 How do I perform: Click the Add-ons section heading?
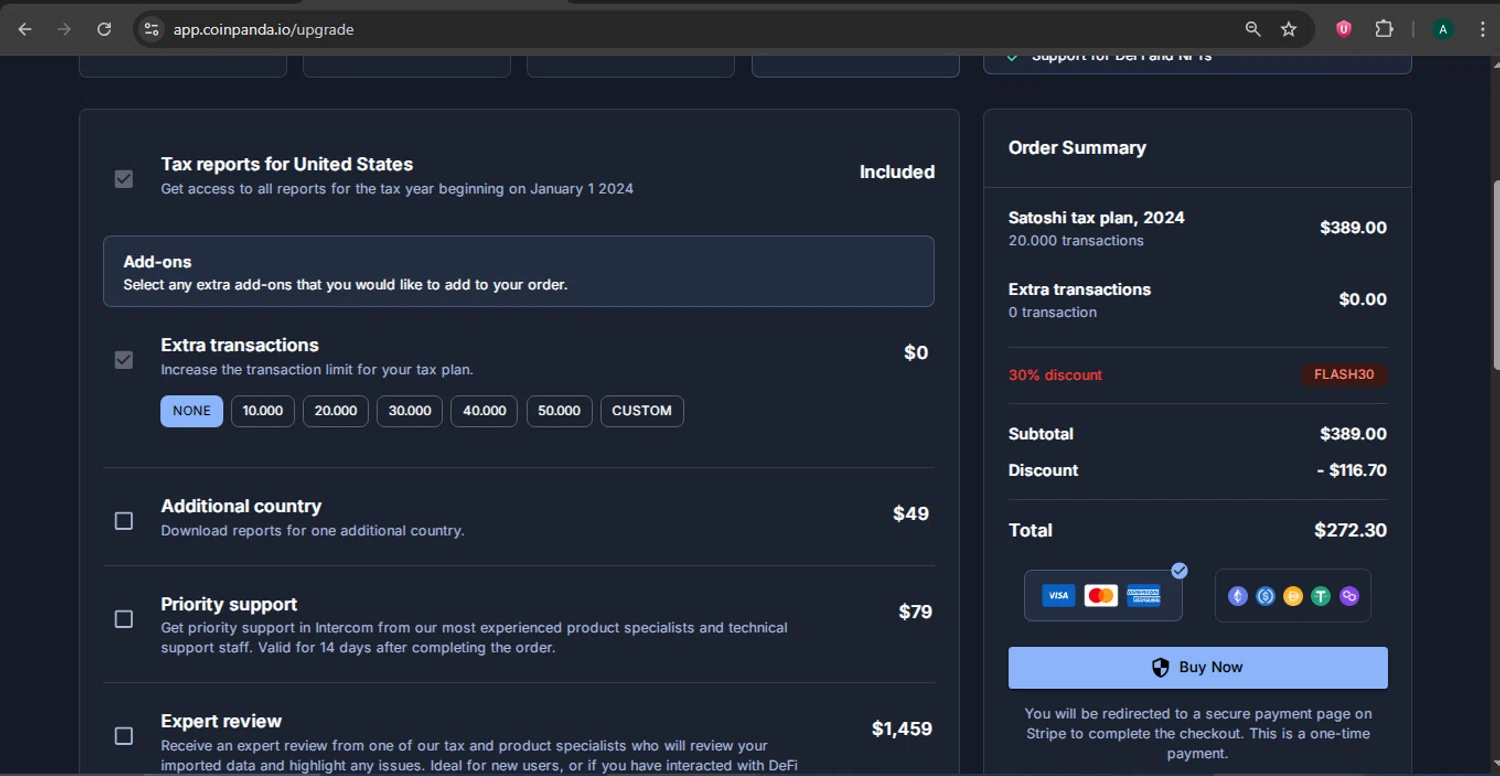(x=157, y=262)
